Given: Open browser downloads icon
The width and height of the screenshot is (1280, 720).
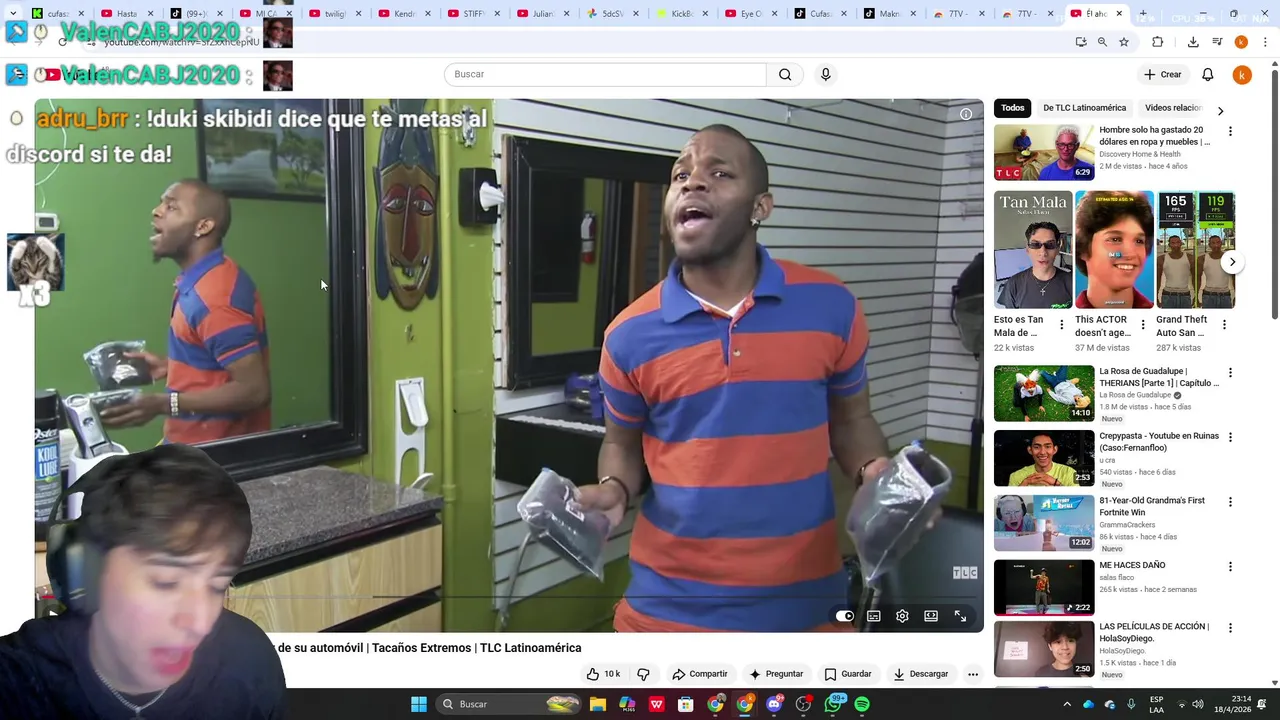Looking at the screenshot, I should pyautogui.click(x=1193, y=42).
